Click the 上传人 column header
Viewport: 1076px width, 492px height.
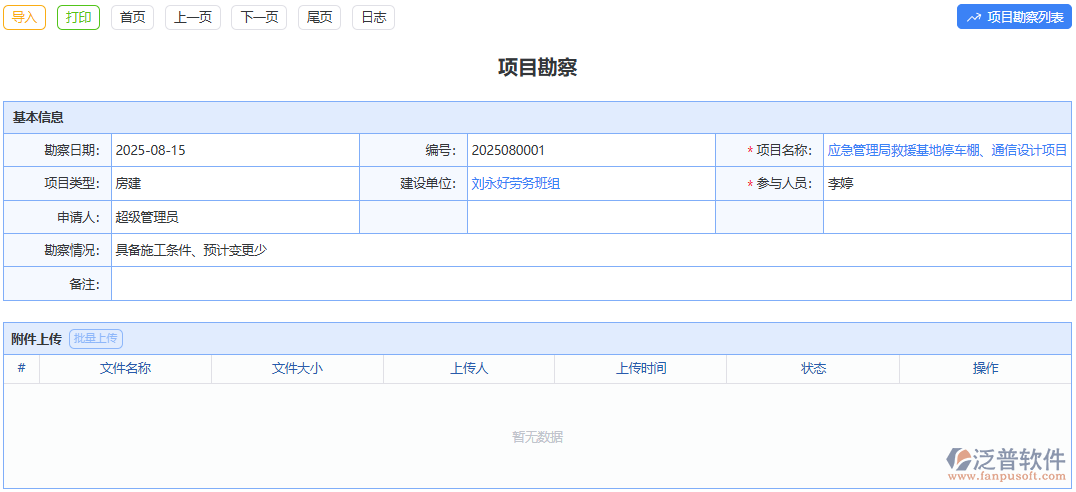tap(469, 368)
